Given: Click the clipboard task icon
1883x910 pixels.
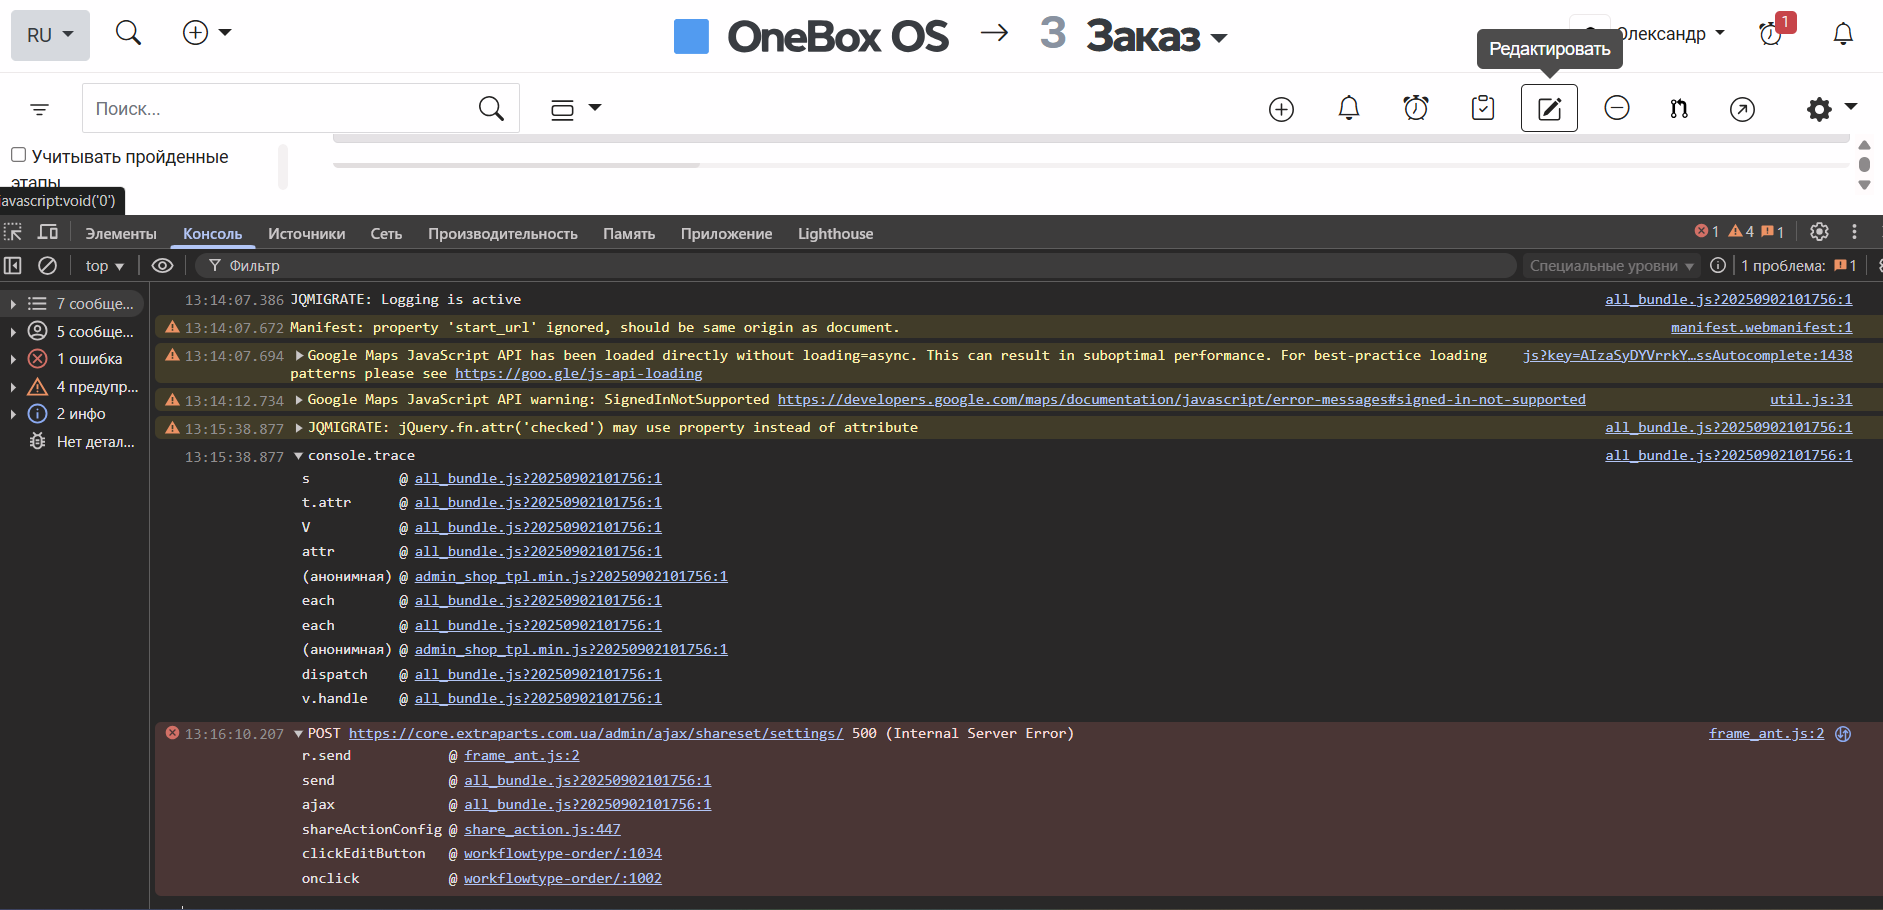Looking at the screenshot, I should [x=1482, y=108].
